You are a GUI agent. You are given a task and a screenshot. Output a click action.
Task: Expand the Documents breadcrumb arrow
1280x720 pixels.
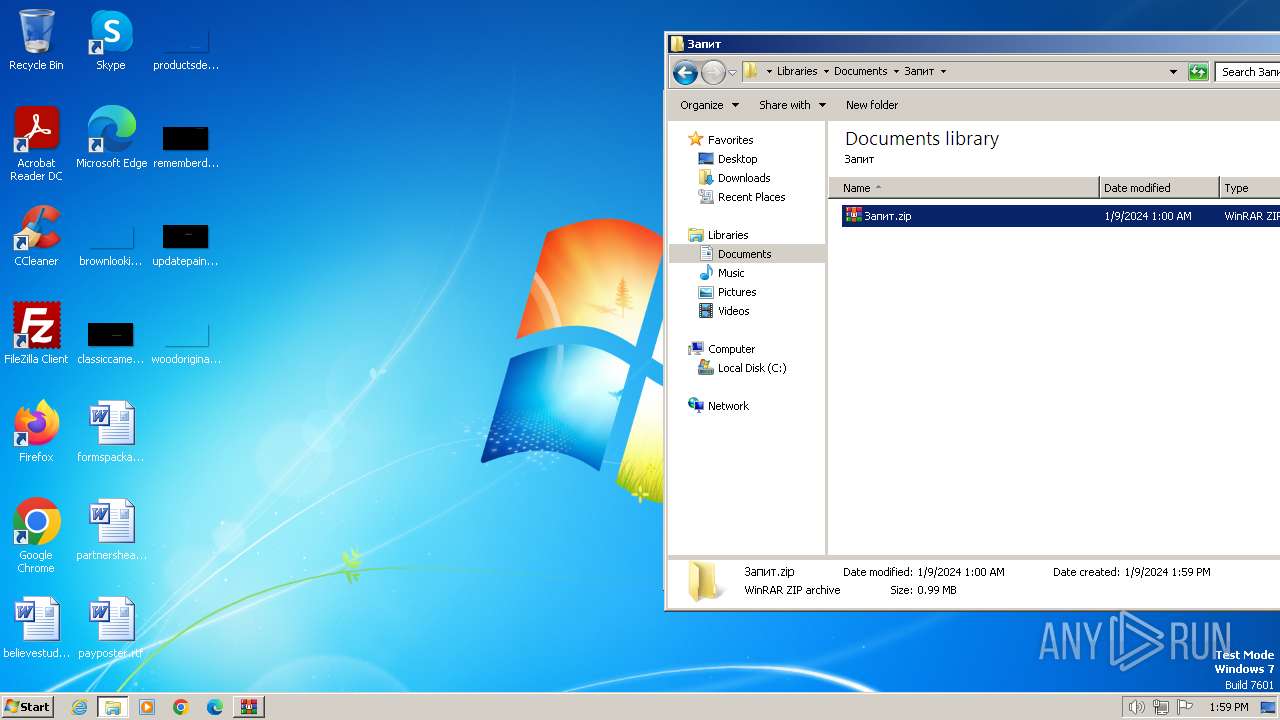coord(896,72)
